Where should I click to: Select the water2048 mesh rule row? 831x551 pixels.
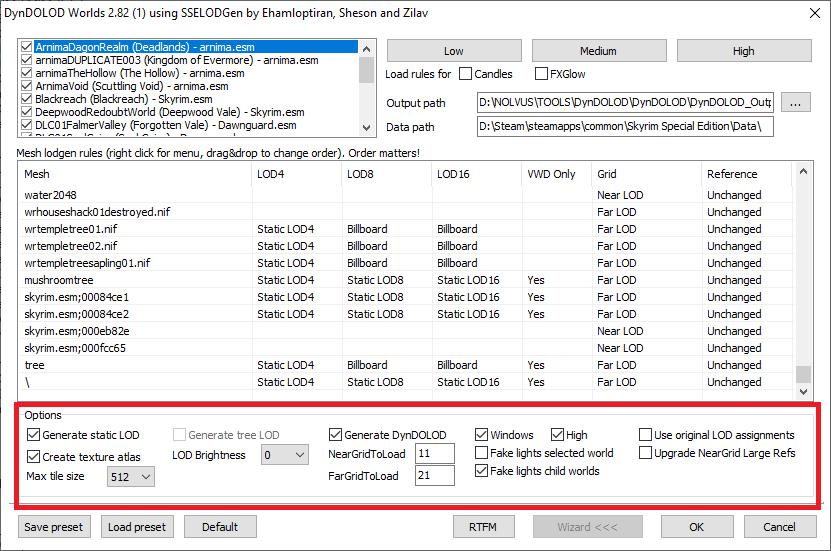pyautogui.click(x=407, y=195)
